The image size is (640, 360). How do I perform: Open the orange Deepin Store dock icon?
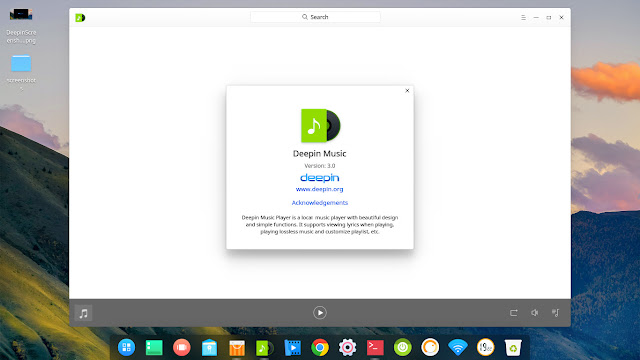click(x=237, y=348)
